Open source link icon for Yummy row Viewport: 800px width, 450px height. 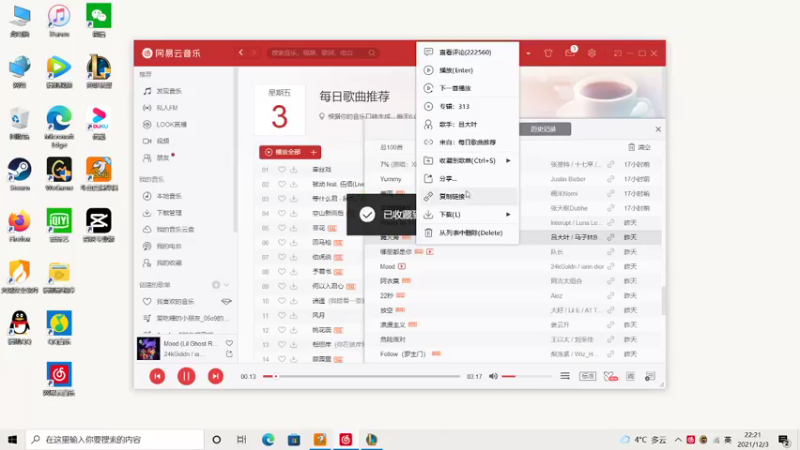610,179
